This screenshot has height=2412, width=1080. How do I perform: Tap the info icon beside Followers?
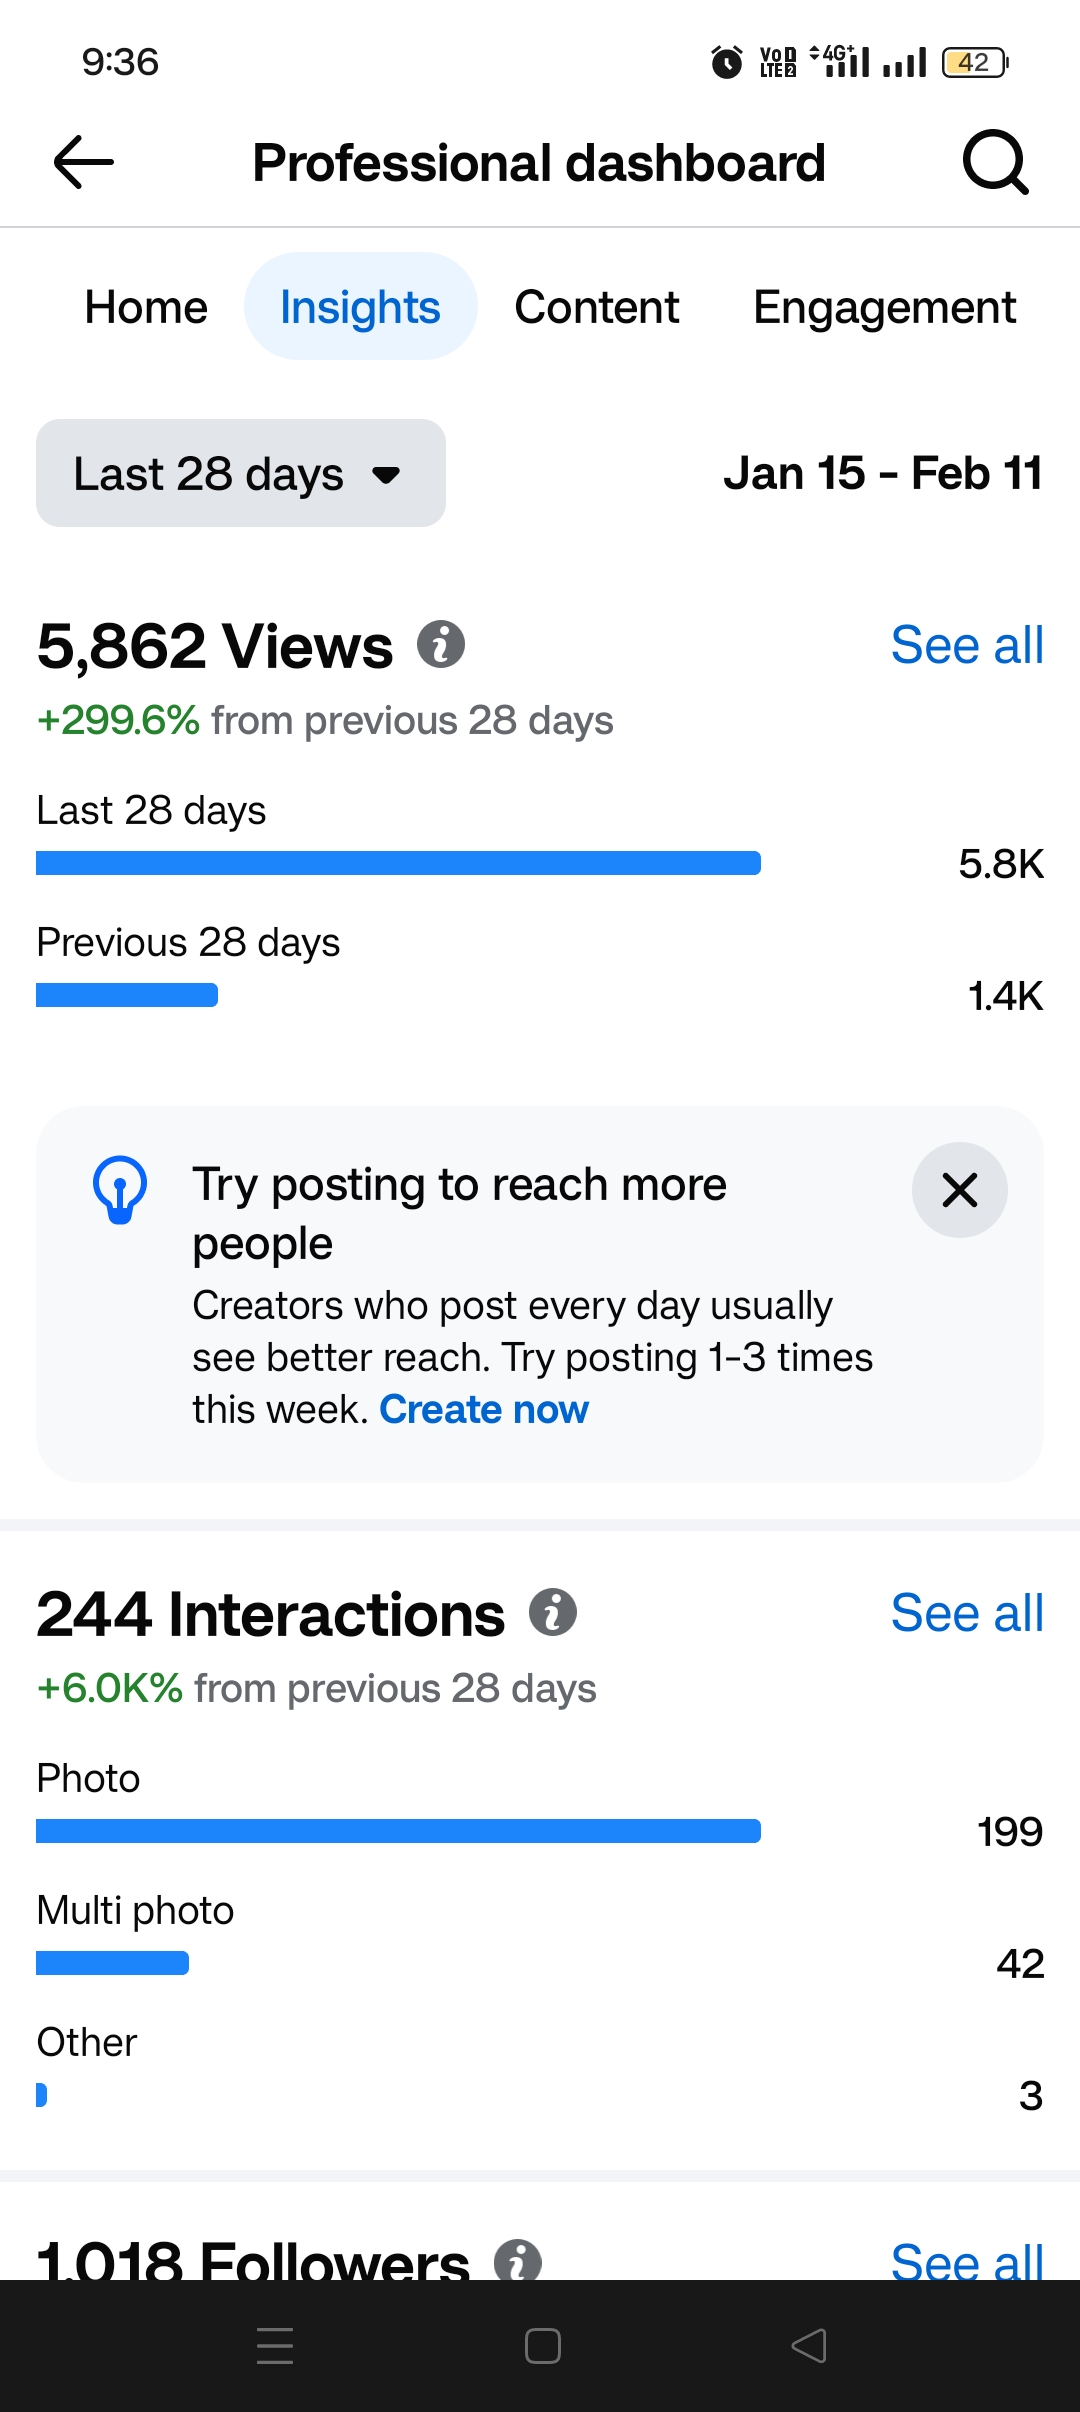[x=518, y=2260]
